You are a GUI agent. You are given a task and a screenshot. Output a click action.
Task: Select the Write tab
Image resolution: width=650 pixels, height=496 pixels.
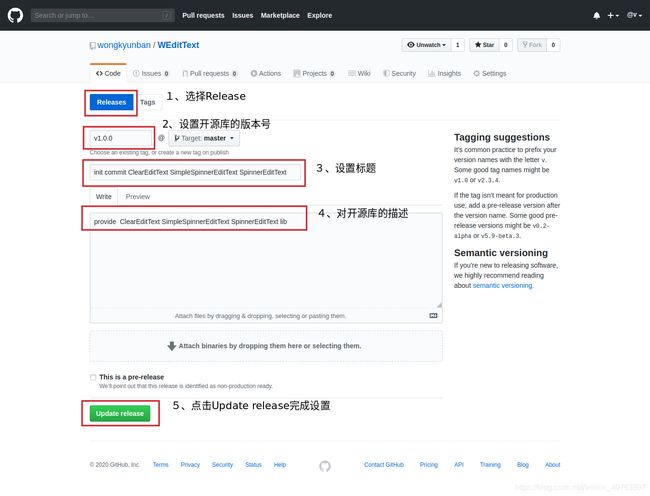[x=104, y=196]
